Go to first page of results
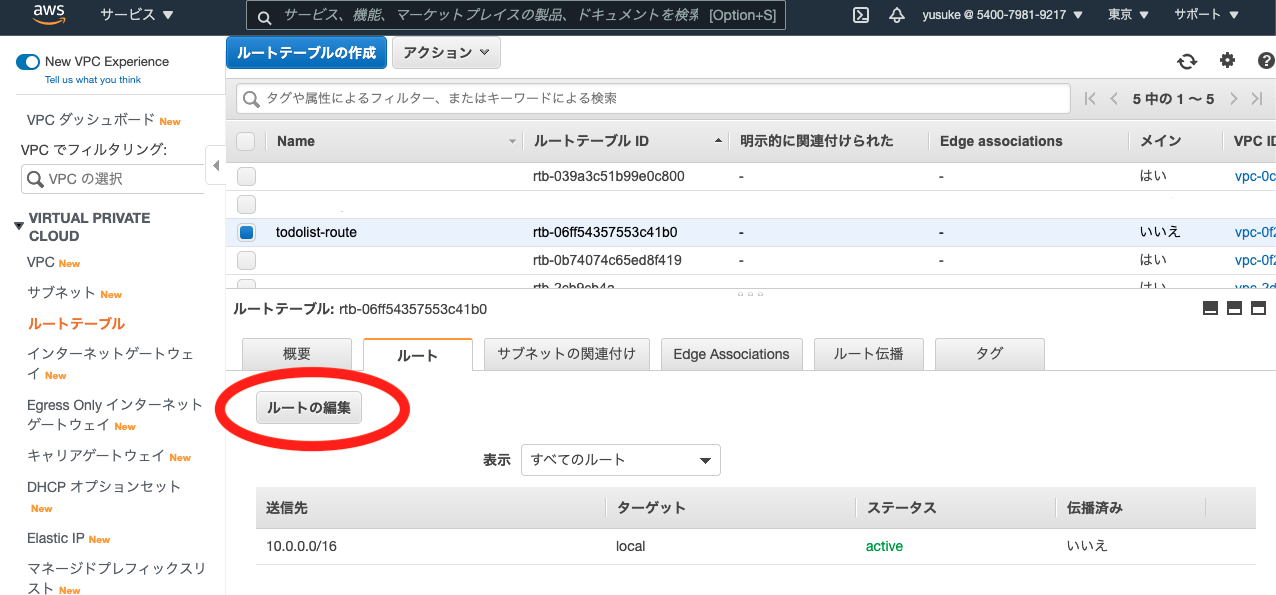The height and width of the screenshot is (595, 1276). (1090, 99)
